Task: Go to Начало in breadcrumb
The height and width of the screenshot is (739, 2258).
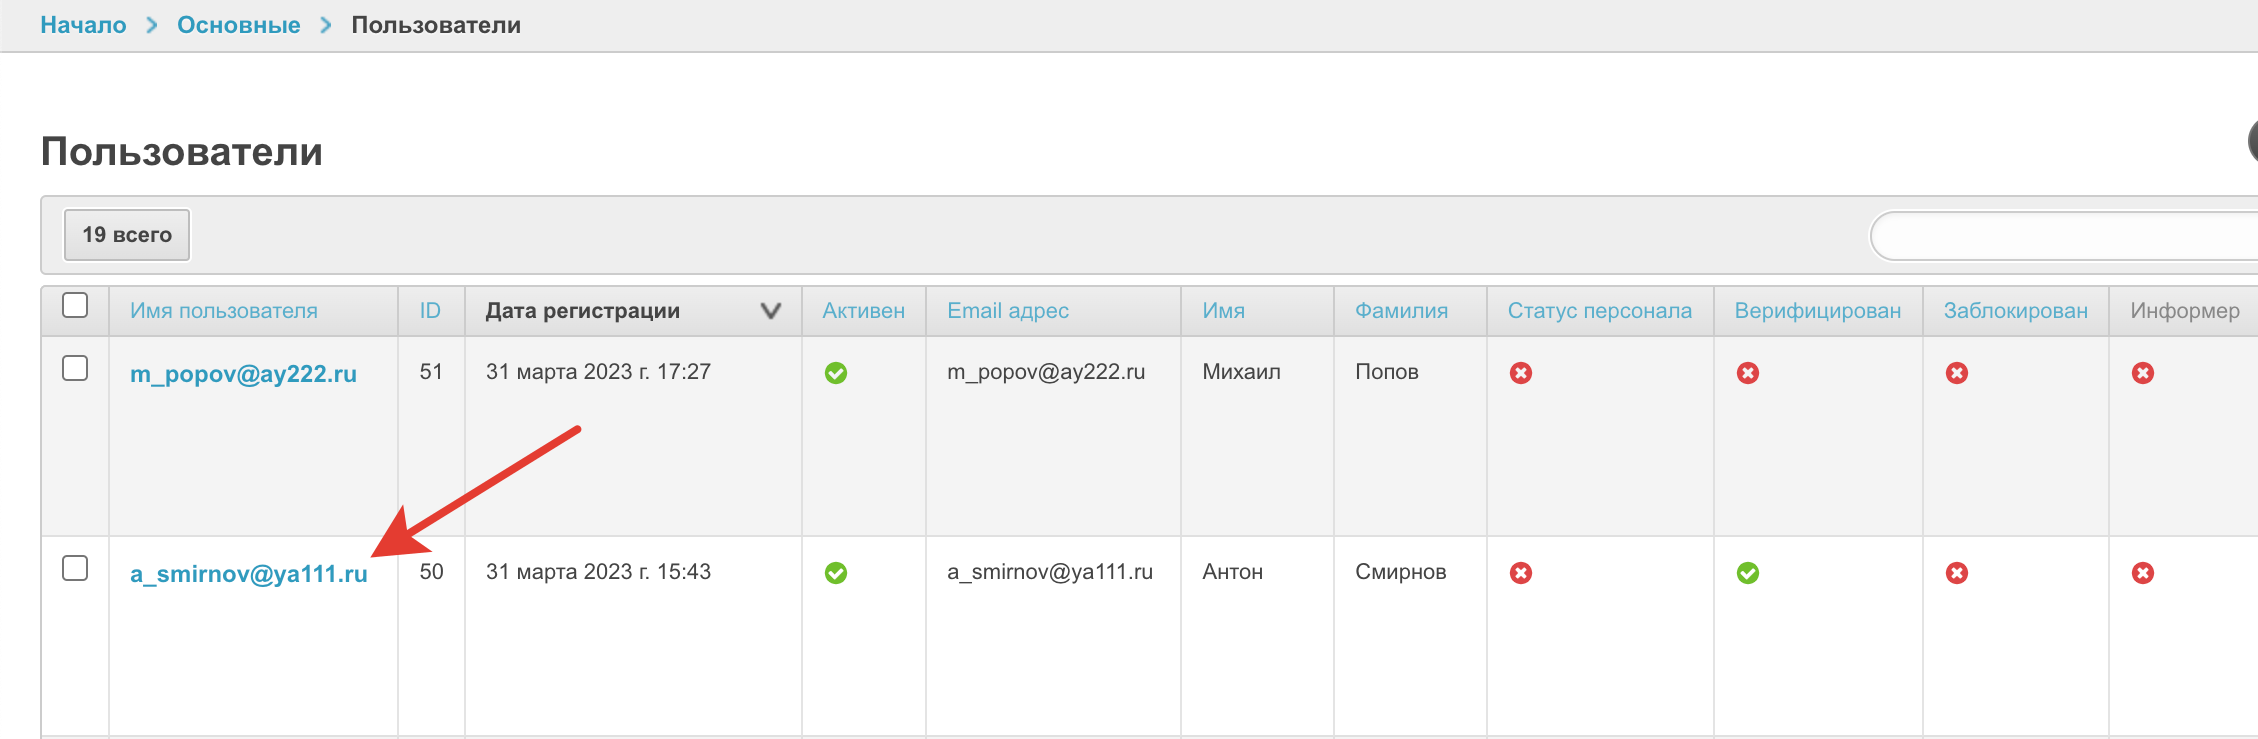Action: [83, 25]
